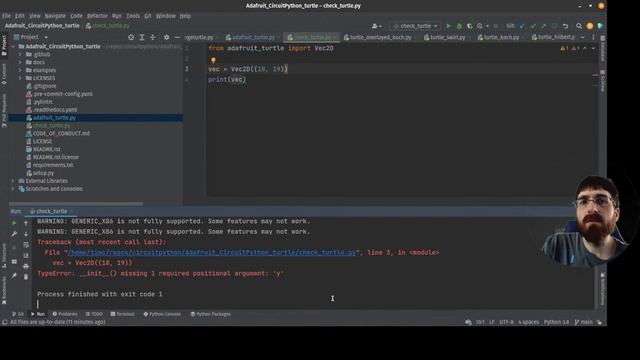The height and width of the screenshot is (360, 640).
Task: Open setup.py in project tree
Action: [43, 173]
